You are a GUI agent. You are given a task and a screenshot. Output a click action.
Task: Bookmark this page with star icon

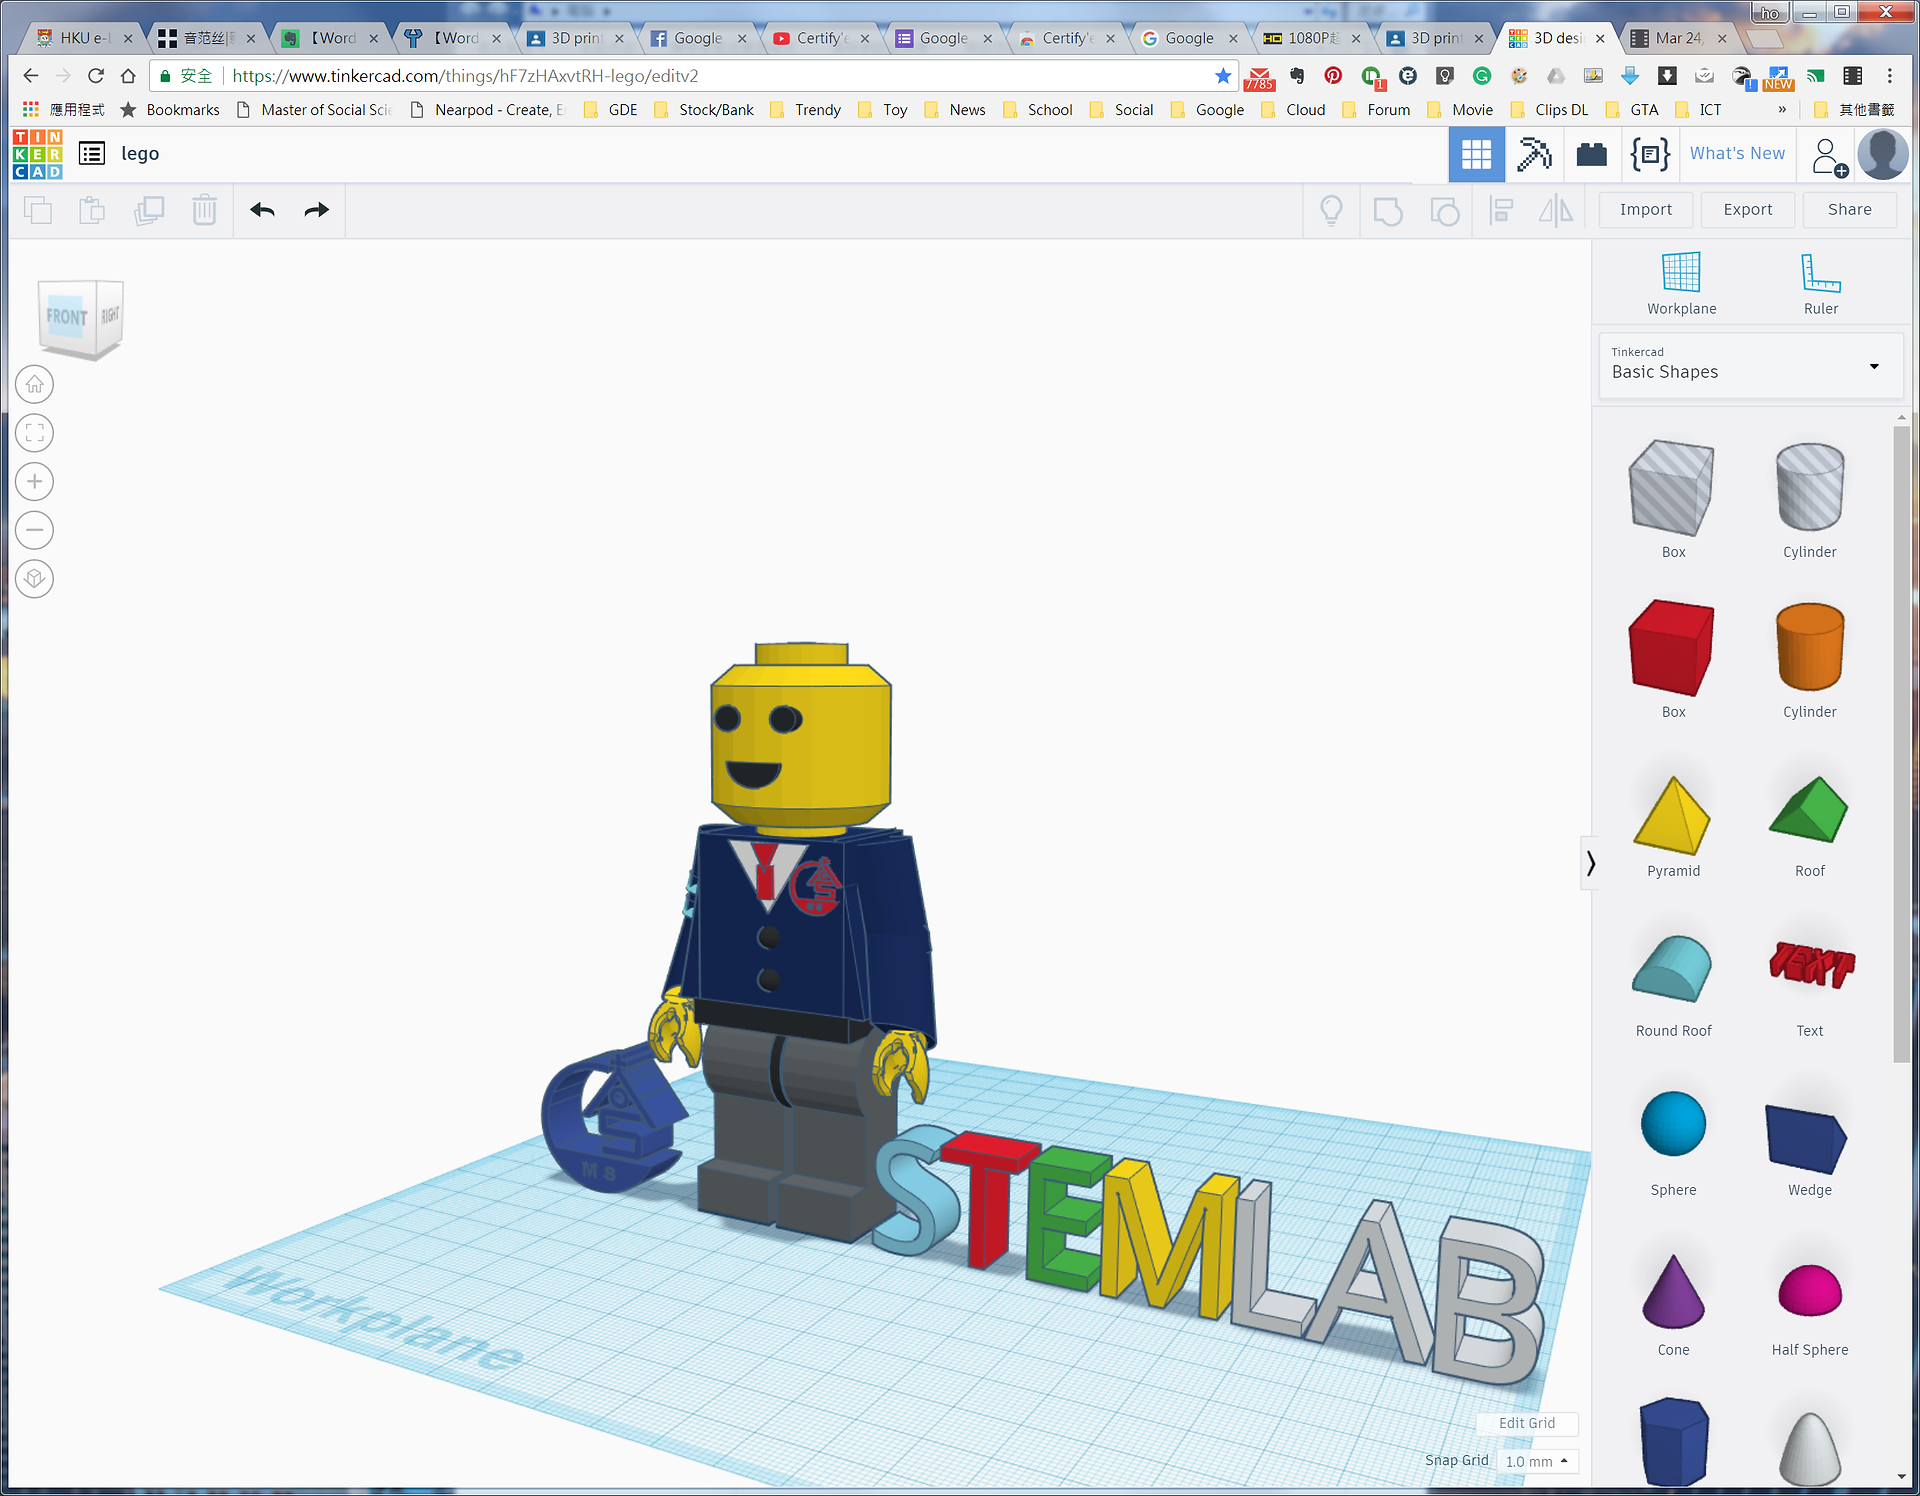(x=1222, y=76)
